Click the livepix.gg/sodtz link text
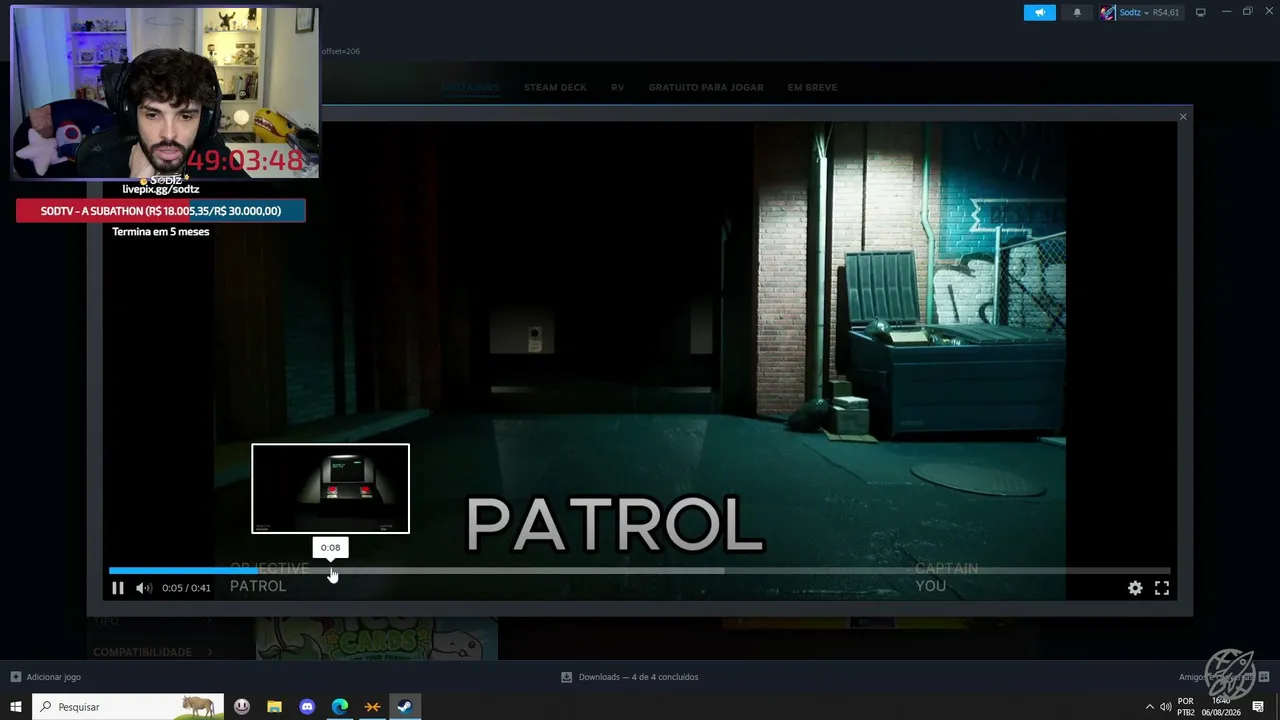The width and height of the screenshot is (1280, 720). click(x=160, y=189)
